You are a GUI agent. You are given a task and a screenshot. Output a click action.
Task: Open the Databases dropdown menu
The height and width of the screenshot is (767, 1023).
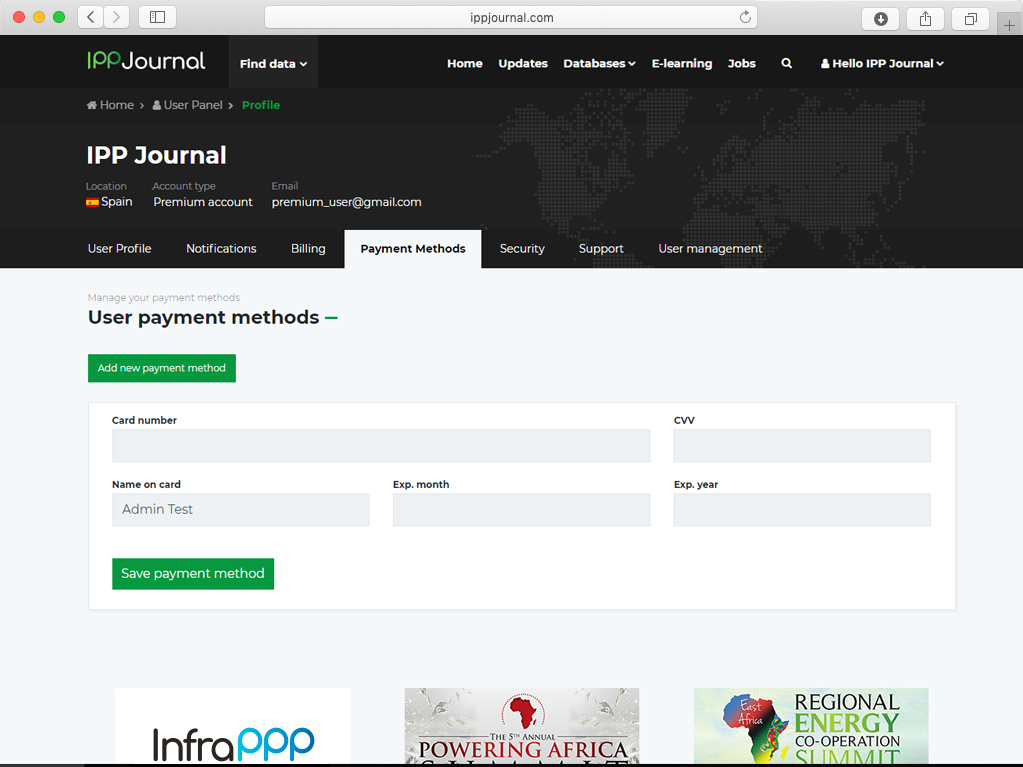pyautogui.click(x=599, y=63)
